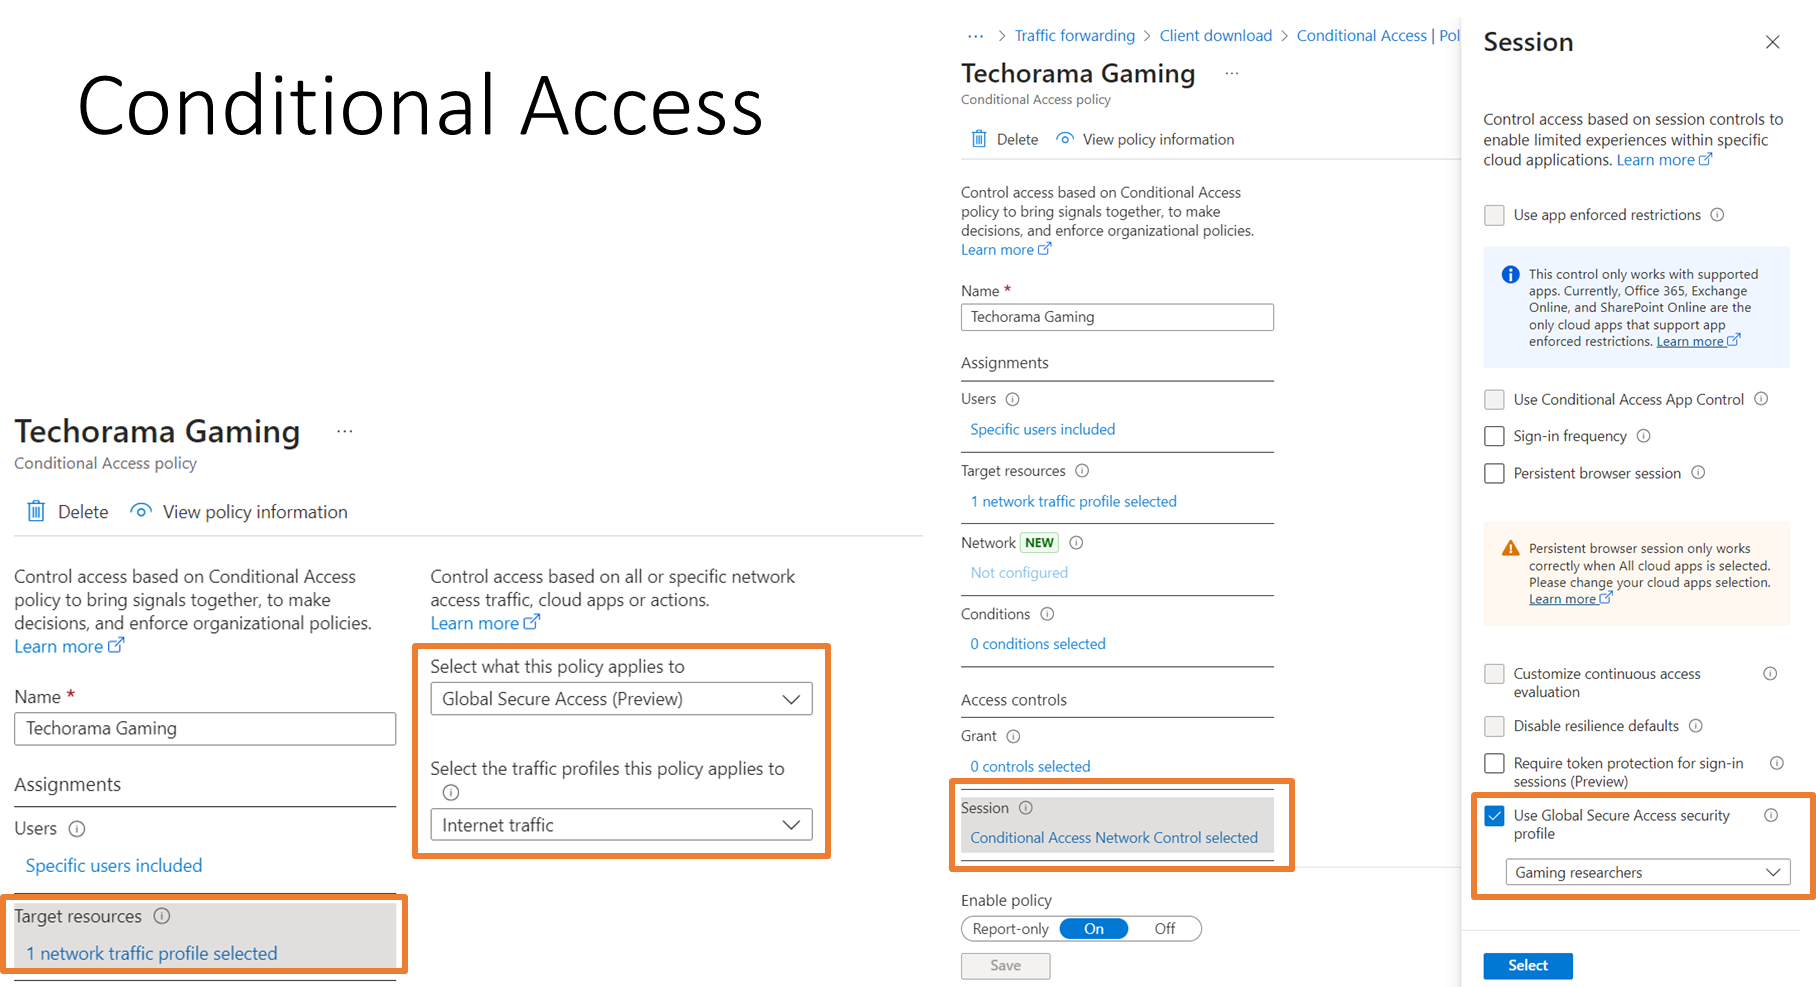1816x987 pixels.
Task: Enable Use Conditional Access App Control
Action: (x=1494, y=399)
